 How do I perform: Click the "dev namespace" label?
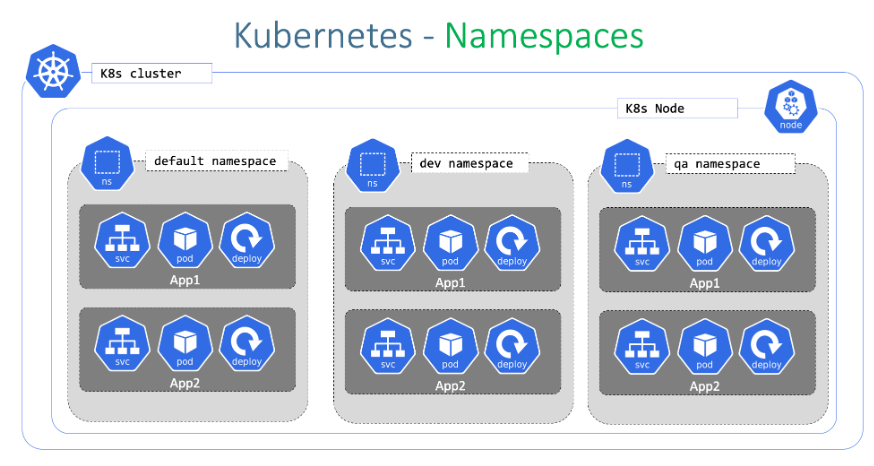469,163
